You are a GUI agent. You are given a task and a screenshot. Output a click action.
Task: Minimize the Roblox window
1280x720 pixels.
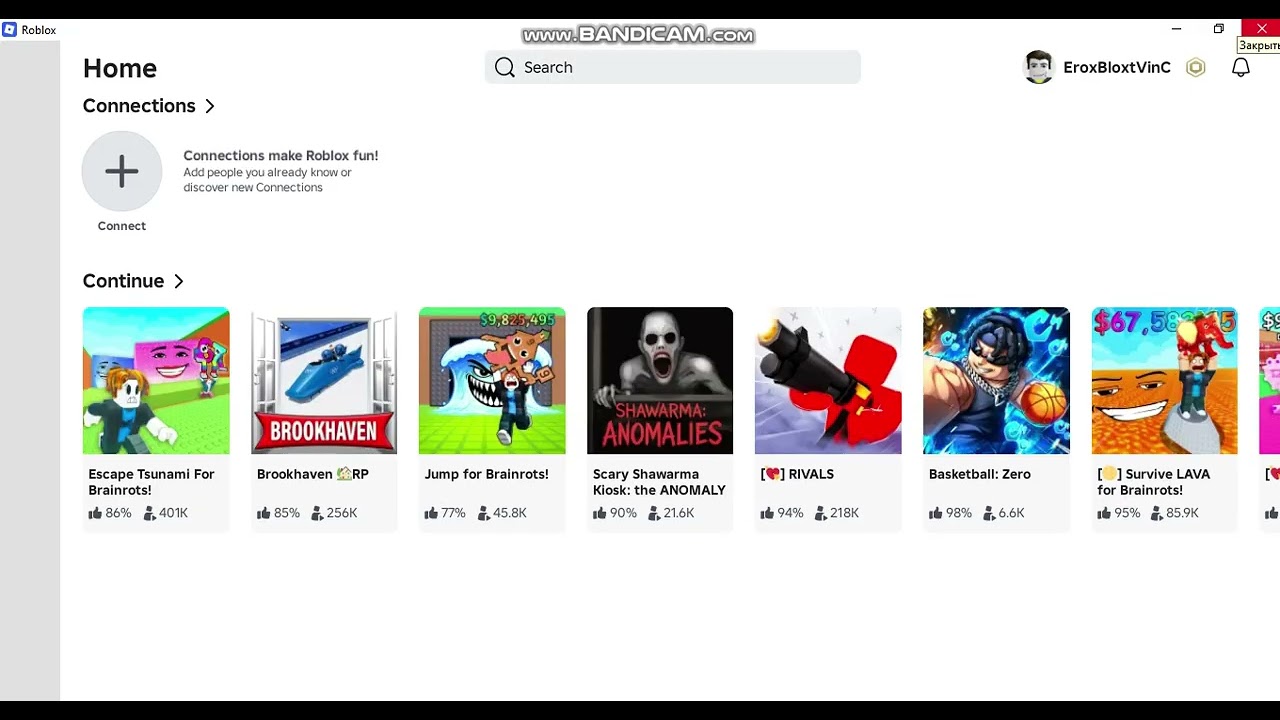point(1177,29)
